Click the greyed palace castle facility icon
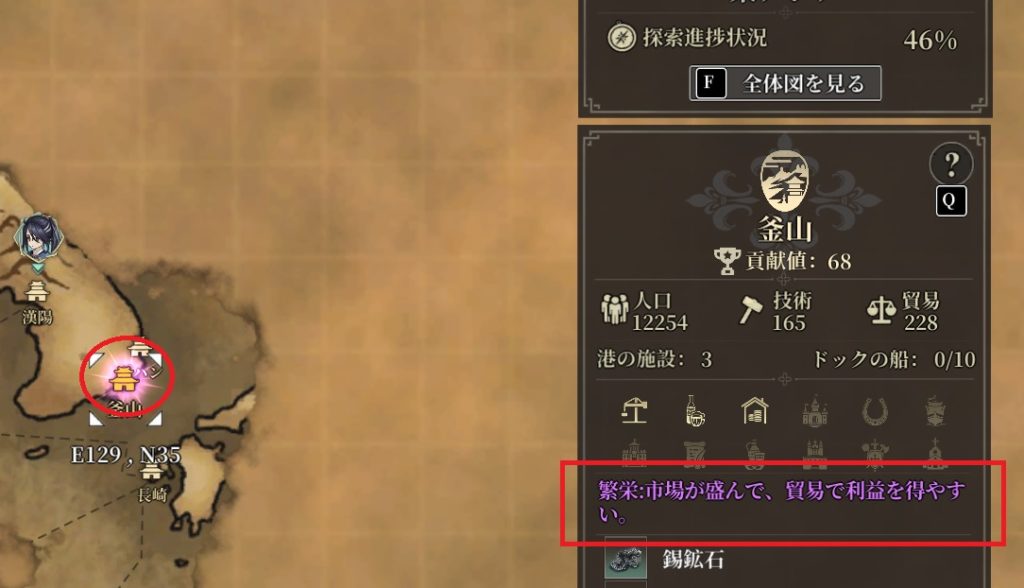This screenshot has height=588, width=1024. tap(814, 412)
